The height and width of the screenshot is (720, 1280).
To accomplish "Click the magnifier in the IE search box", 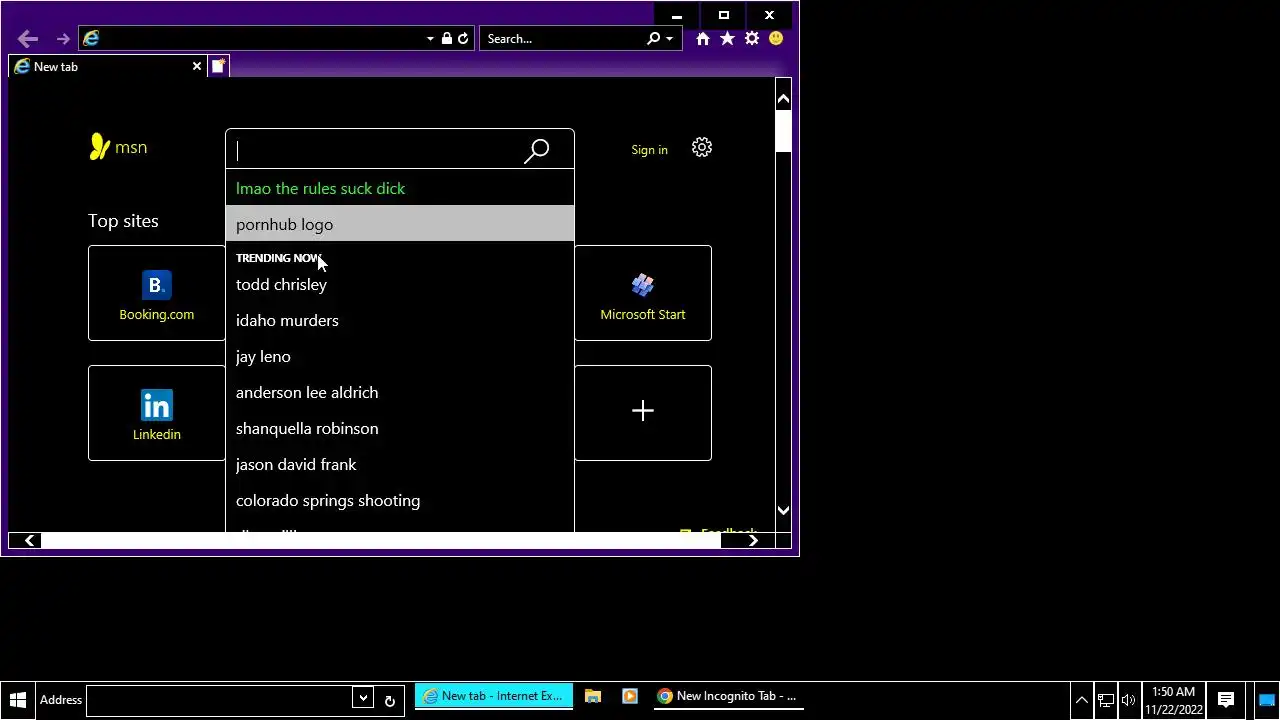I will point(654,39).
